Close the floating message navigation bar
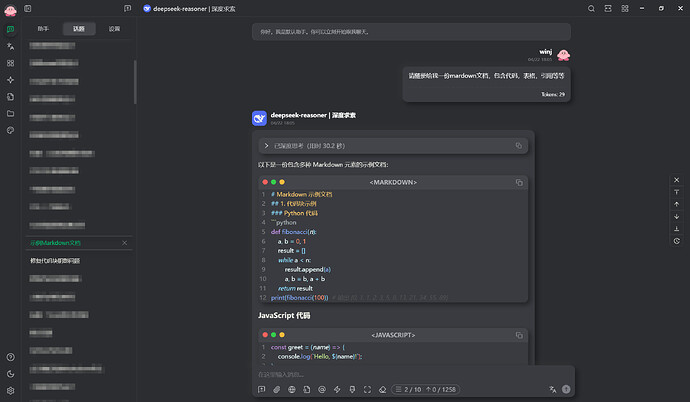The height and width of the screenshot is (402, 690). (677, 180)
